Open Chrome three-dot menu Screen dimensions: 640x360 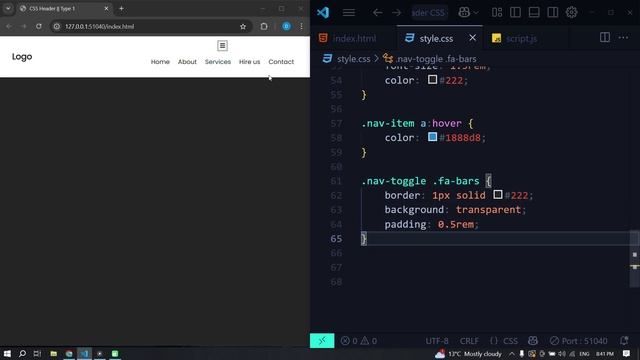(x=301, y=27)
